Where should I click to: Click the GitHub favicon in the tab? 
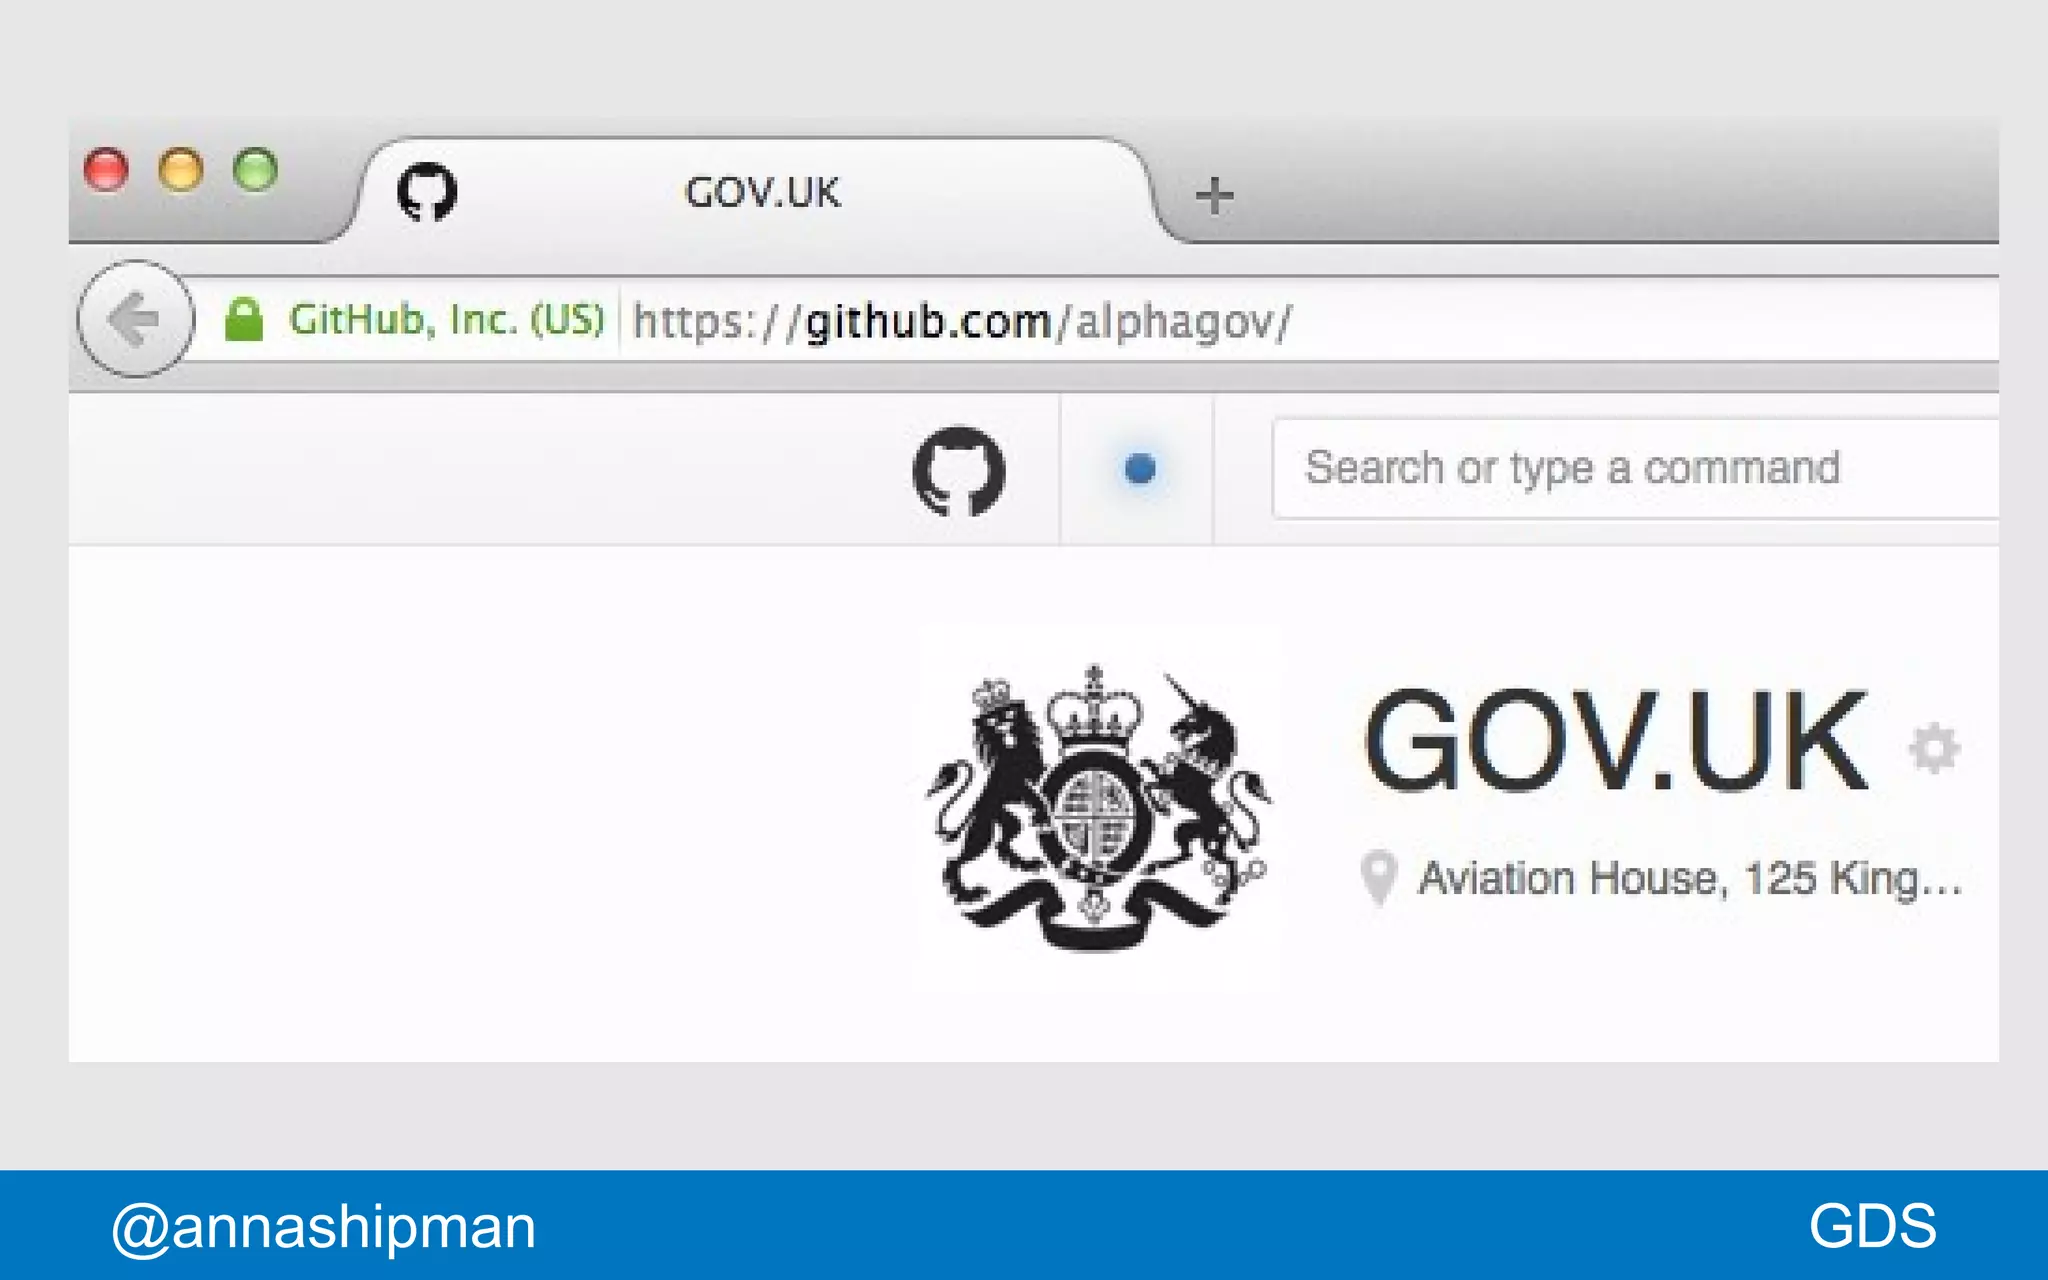[427, 191]
